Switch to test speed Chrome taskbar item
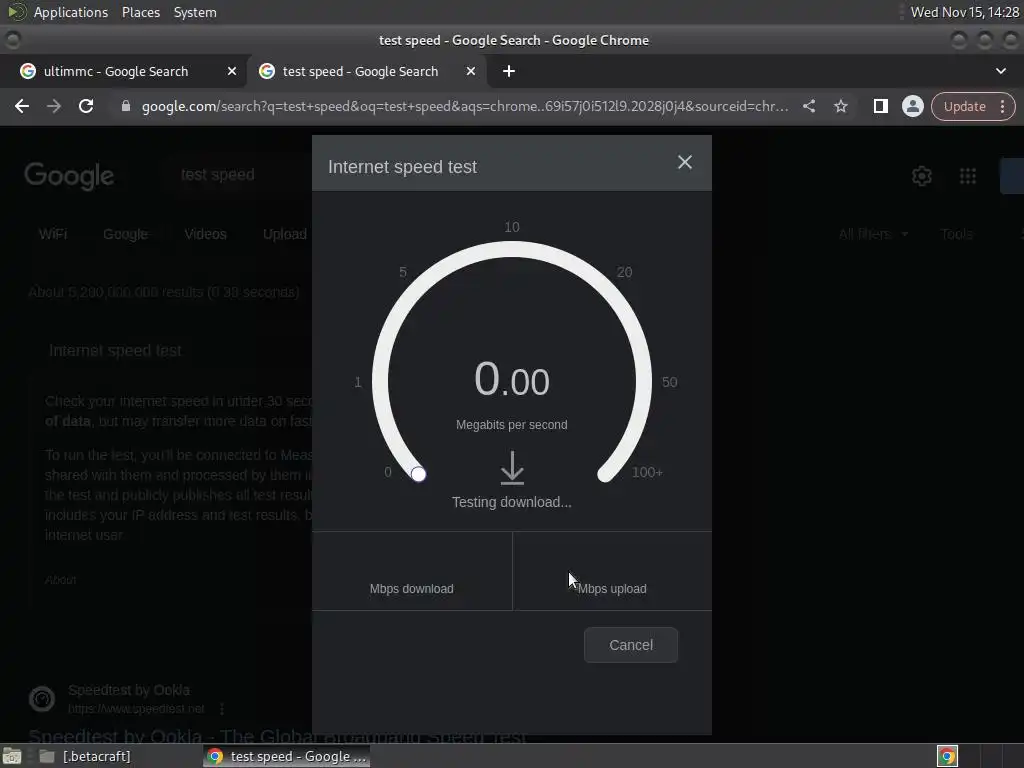The width and height of the screenshot is (1024, 768). (x=287, y=756)
